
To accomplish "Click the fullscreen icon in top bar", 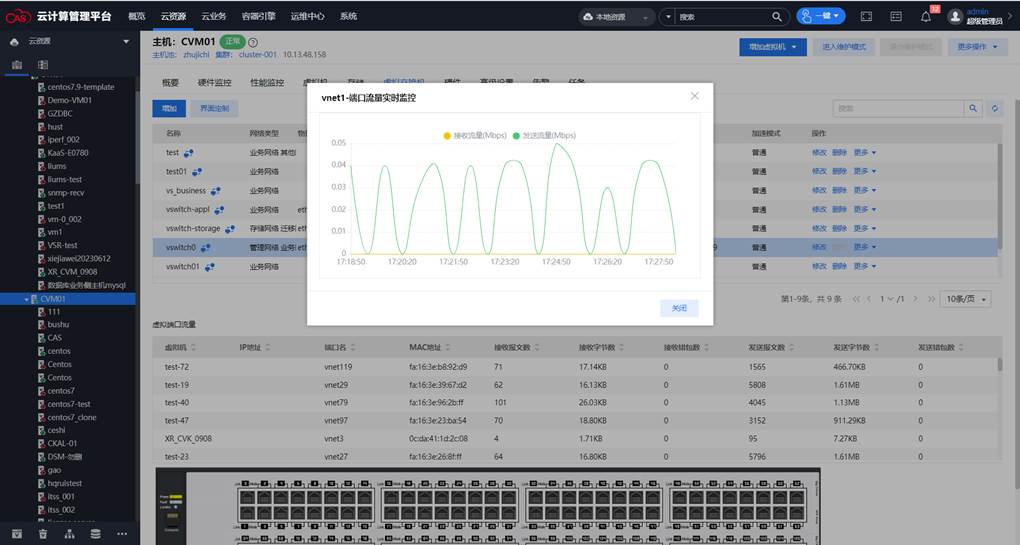I will pyautogui.click(x=866, y=17).
